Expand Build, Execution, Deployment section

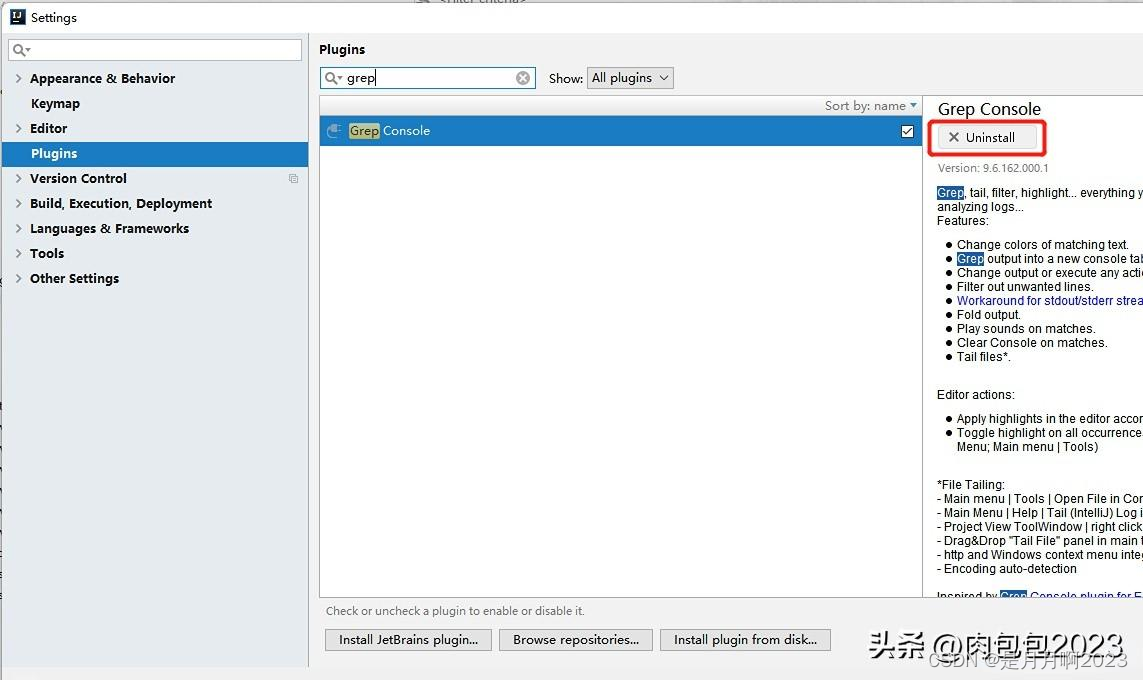(18, 203)
